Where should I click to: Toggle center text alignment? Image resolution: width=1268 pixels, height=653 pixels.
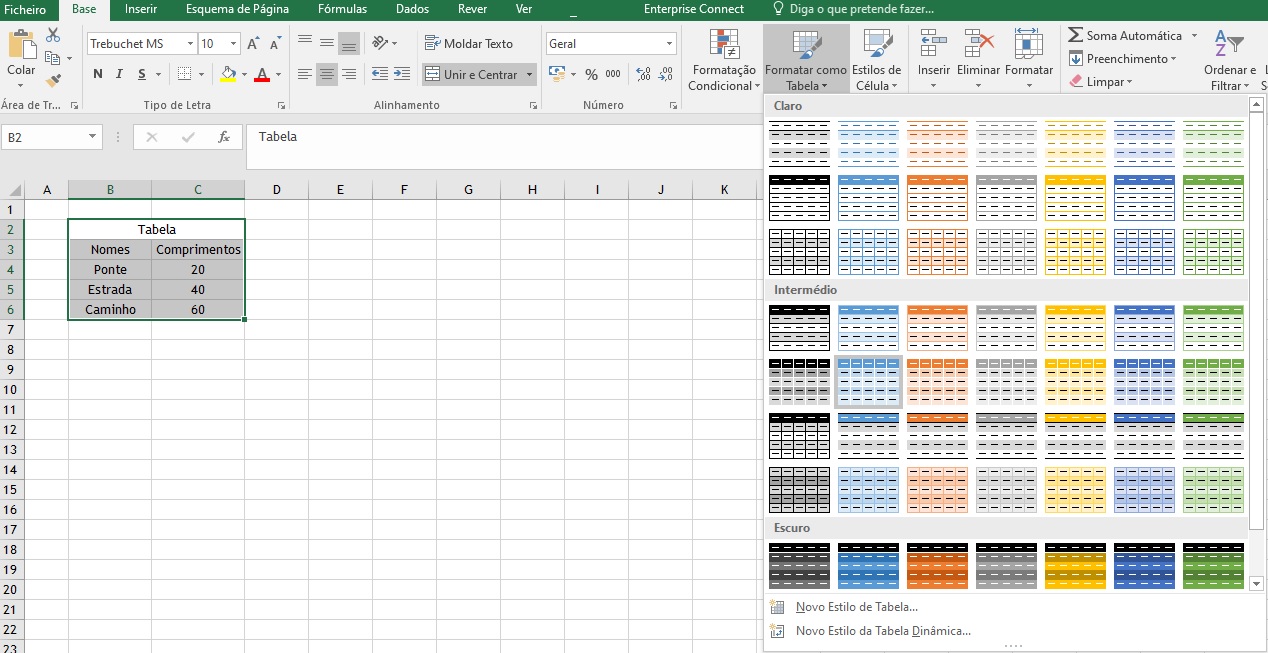(326, 74)
